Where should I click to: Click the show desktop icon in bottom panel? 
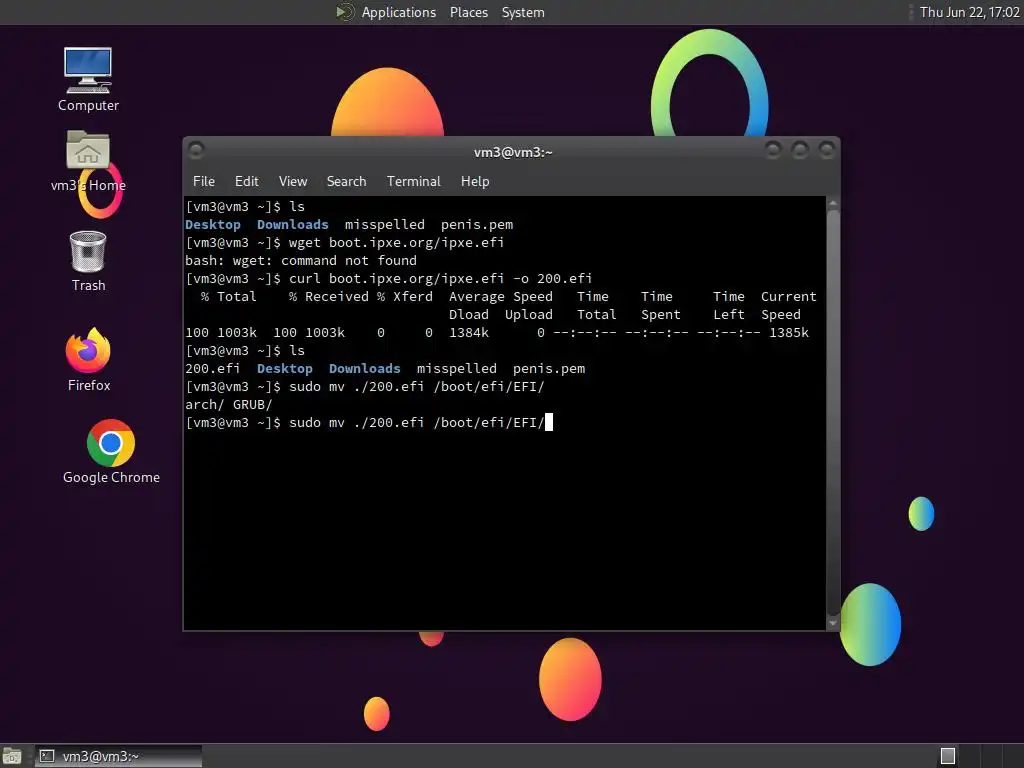click(x=12, y=756)
